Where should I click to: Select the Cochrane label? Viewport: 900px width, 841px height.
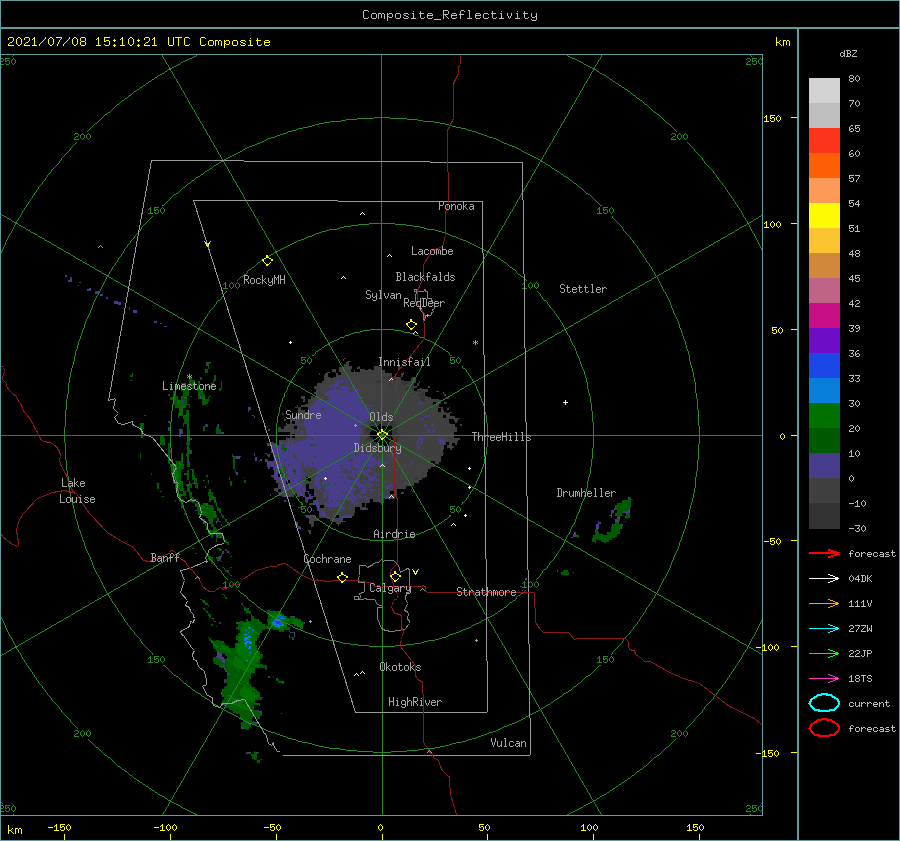(327, 559)
